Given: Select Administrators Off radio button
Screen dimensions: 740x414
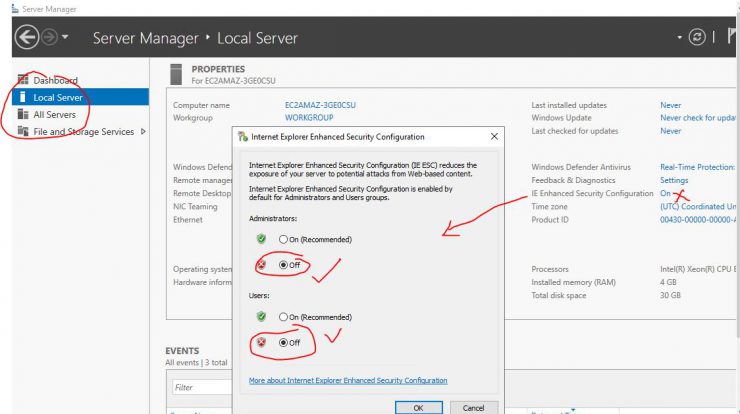Looking at the screenshot, I should click(283, 265).
